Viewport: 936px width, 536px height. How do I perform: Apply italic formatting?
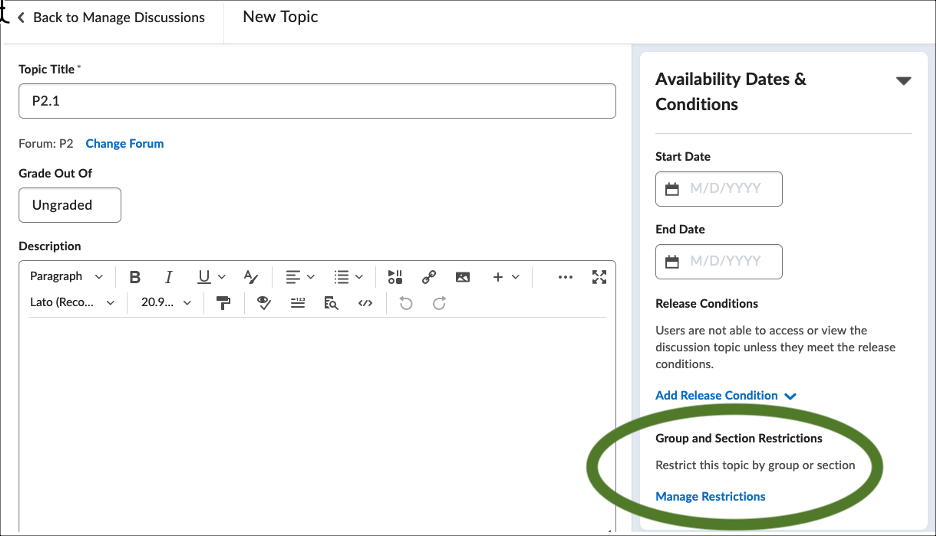[x=168, y=277]
